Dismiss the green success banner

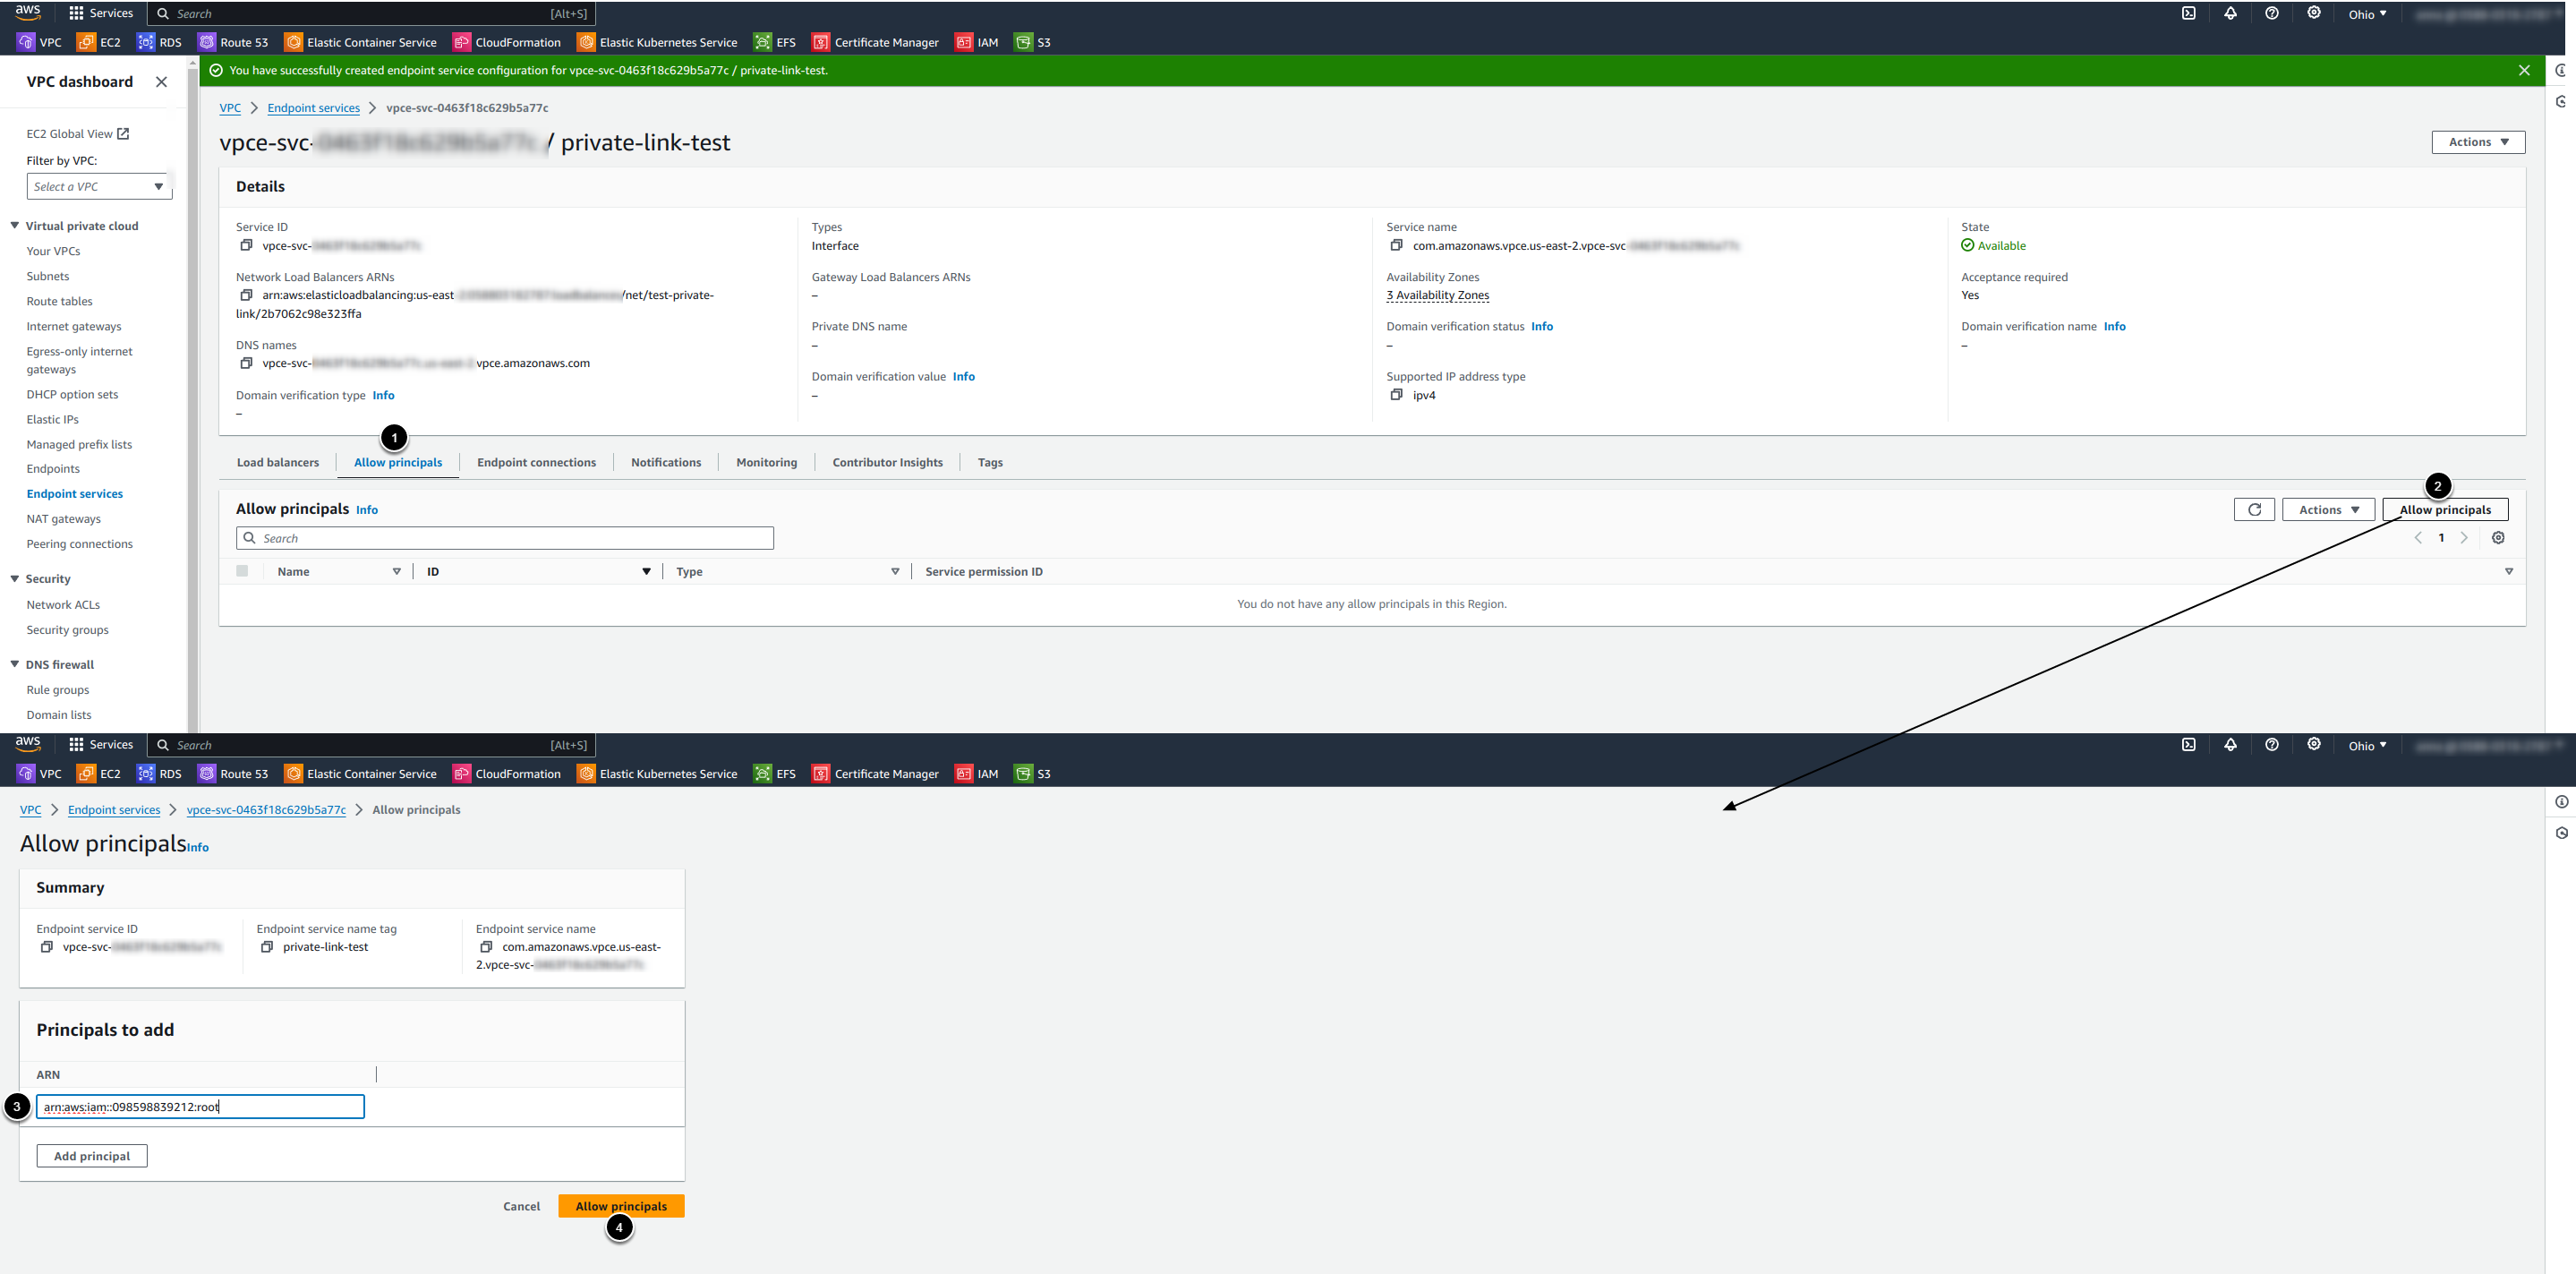2524,71
